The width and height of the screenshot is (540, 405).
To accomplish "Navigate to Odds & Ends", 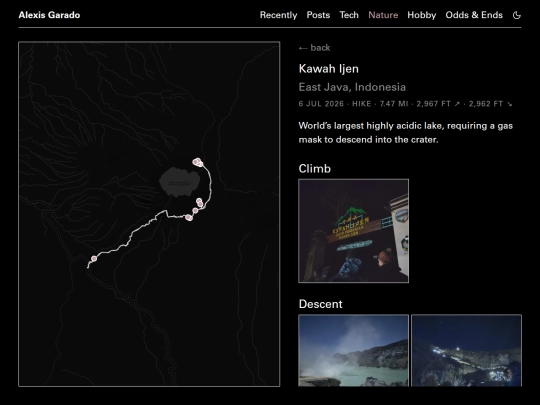I will 474,15.
